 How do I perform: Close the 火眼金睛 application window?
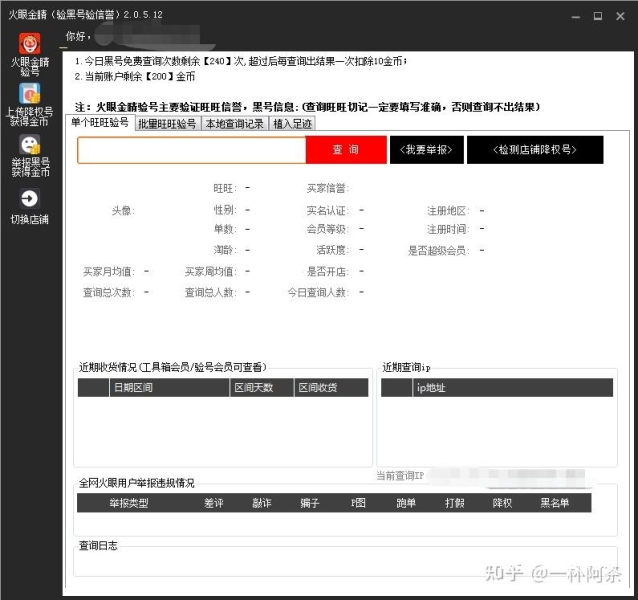(620, 16)
